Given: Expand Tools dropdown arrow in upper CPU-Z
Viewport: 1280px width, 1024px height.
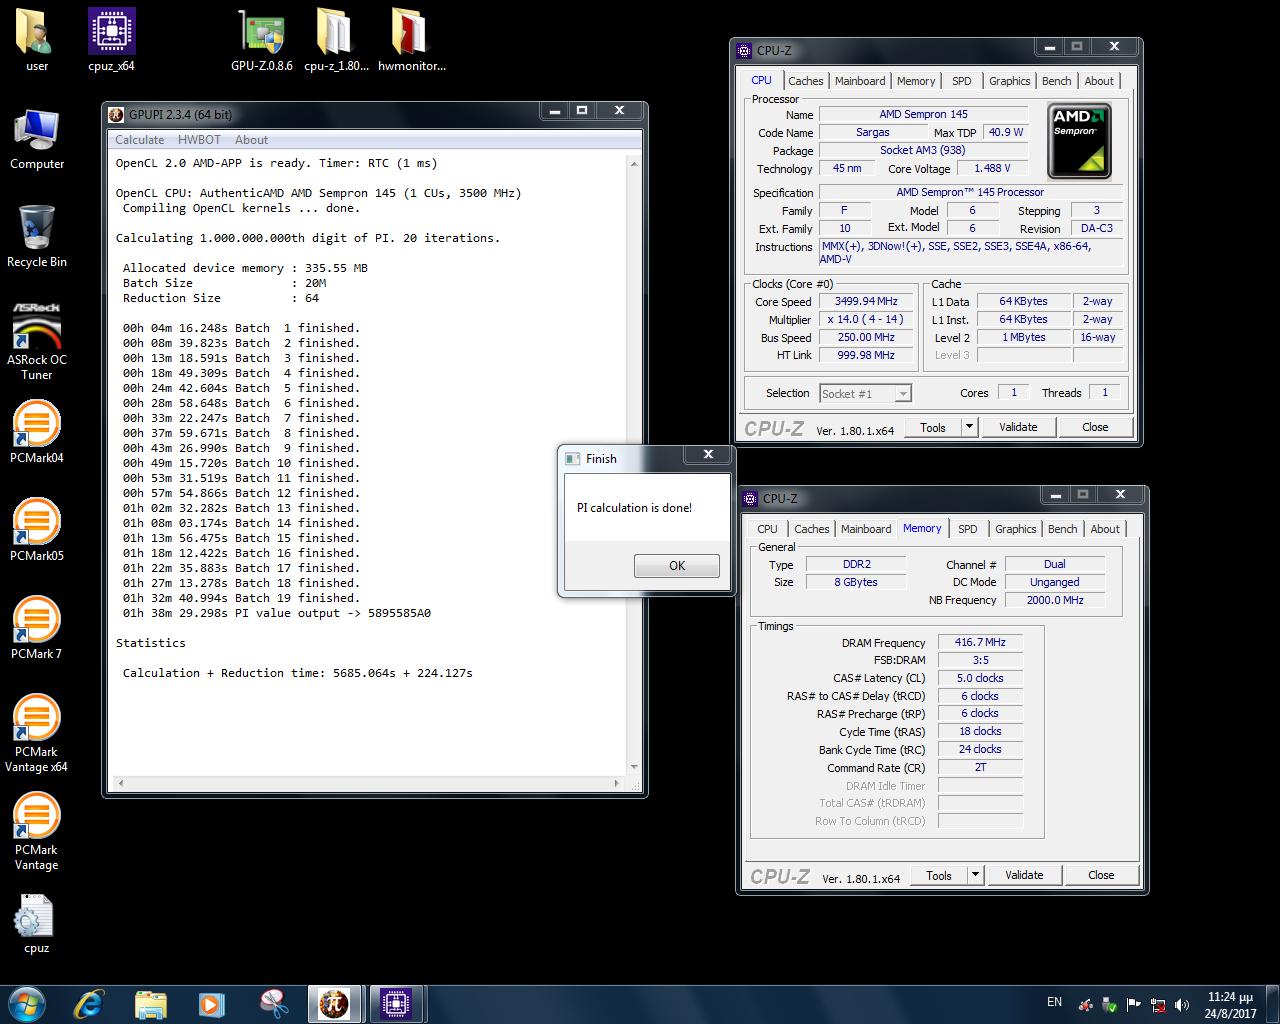Looking at the screenshot, I should point(968,427).
